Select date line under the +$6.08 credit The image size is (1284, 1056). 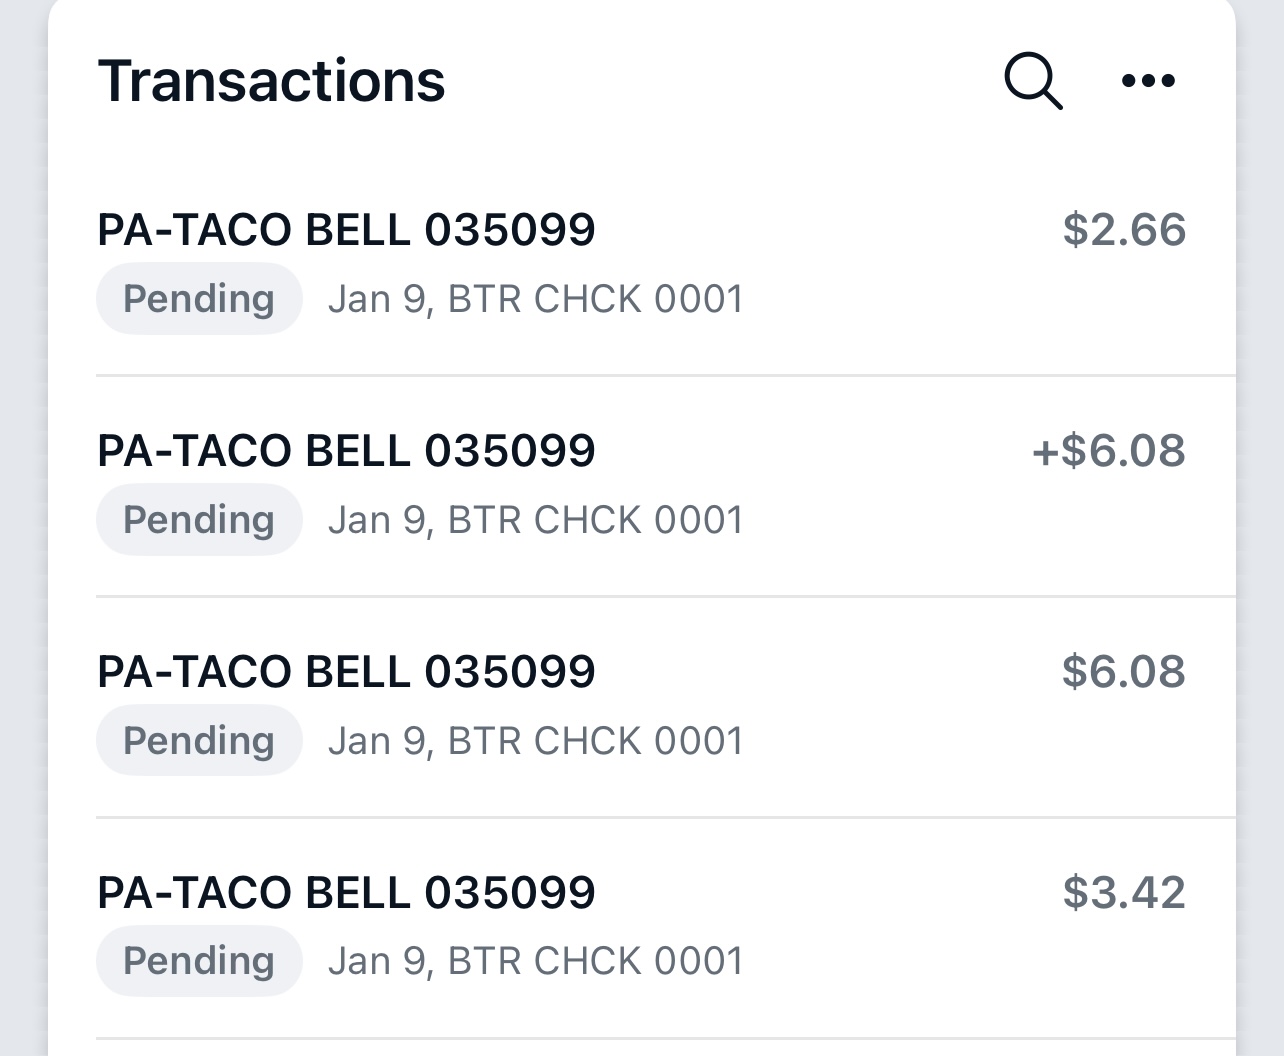[535, 520]
